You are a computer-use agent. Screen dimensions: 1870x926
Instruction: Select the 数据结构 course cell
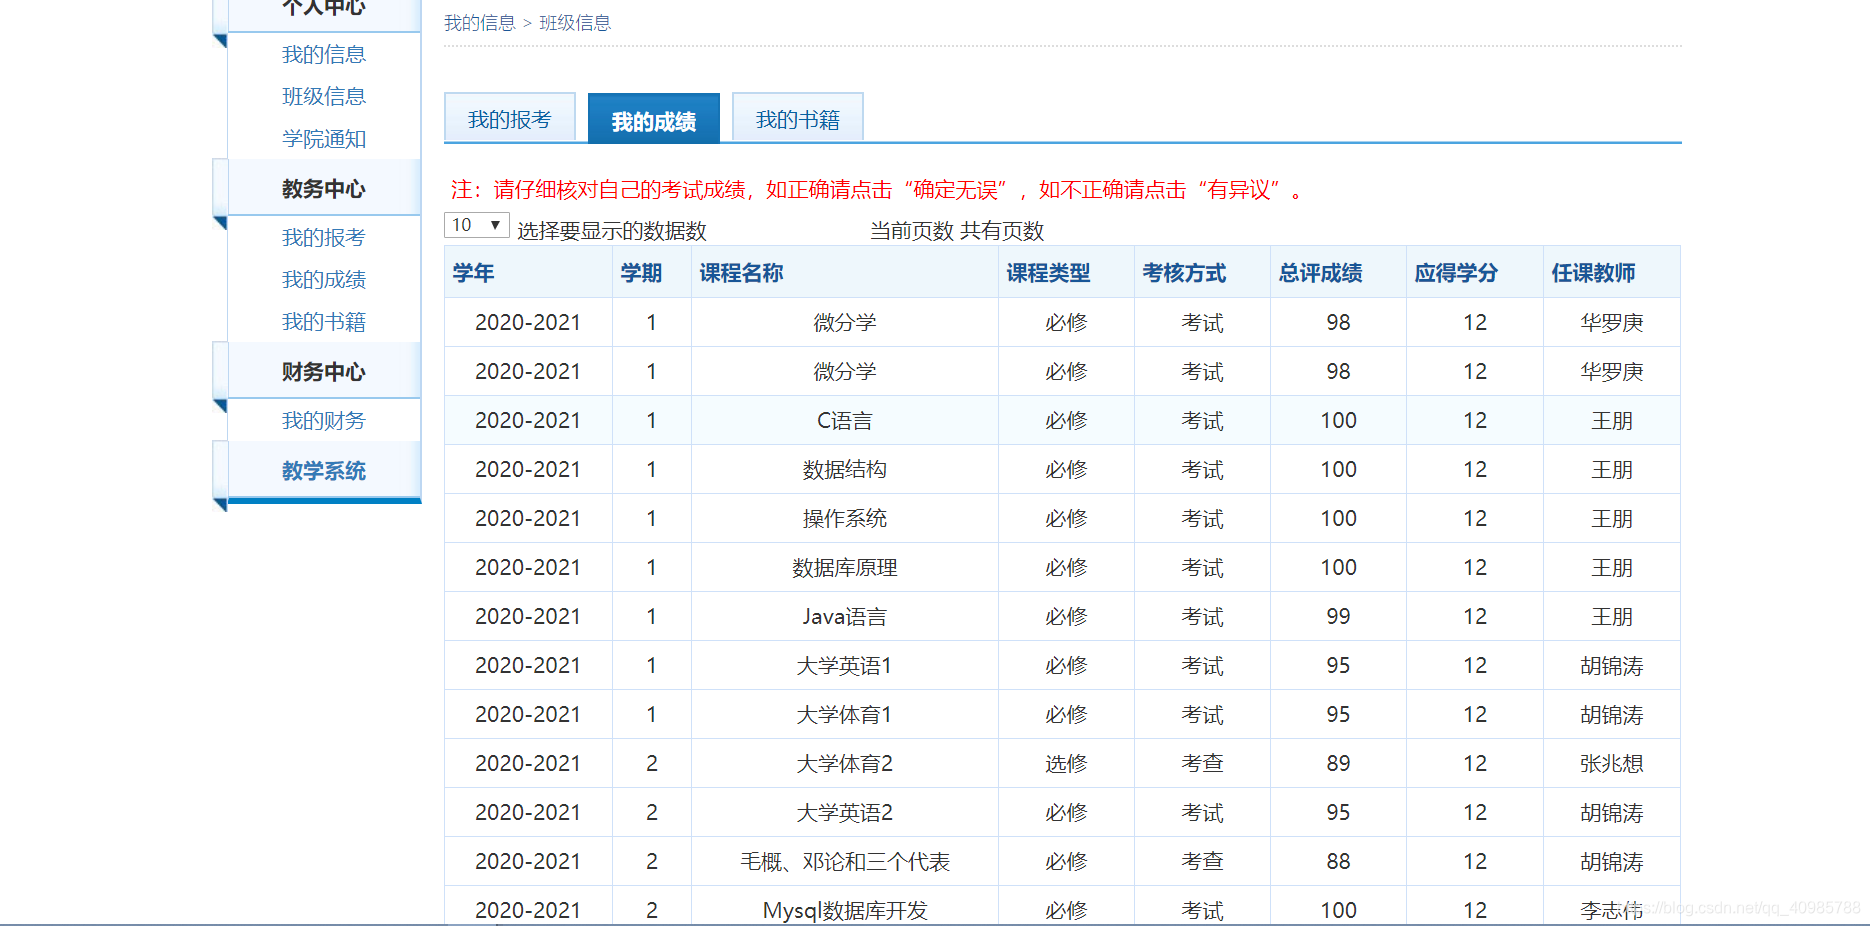pos(845,469)
